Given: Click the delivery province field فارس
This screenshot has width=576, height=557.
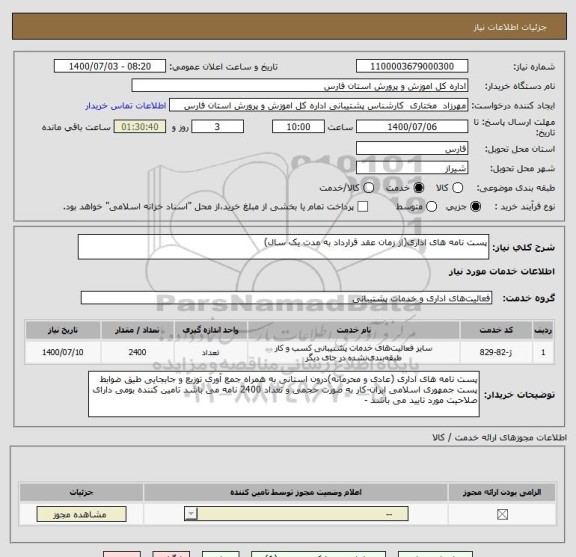Looking at the screenshot, I should pyautogui.click(x=412, y=148).
